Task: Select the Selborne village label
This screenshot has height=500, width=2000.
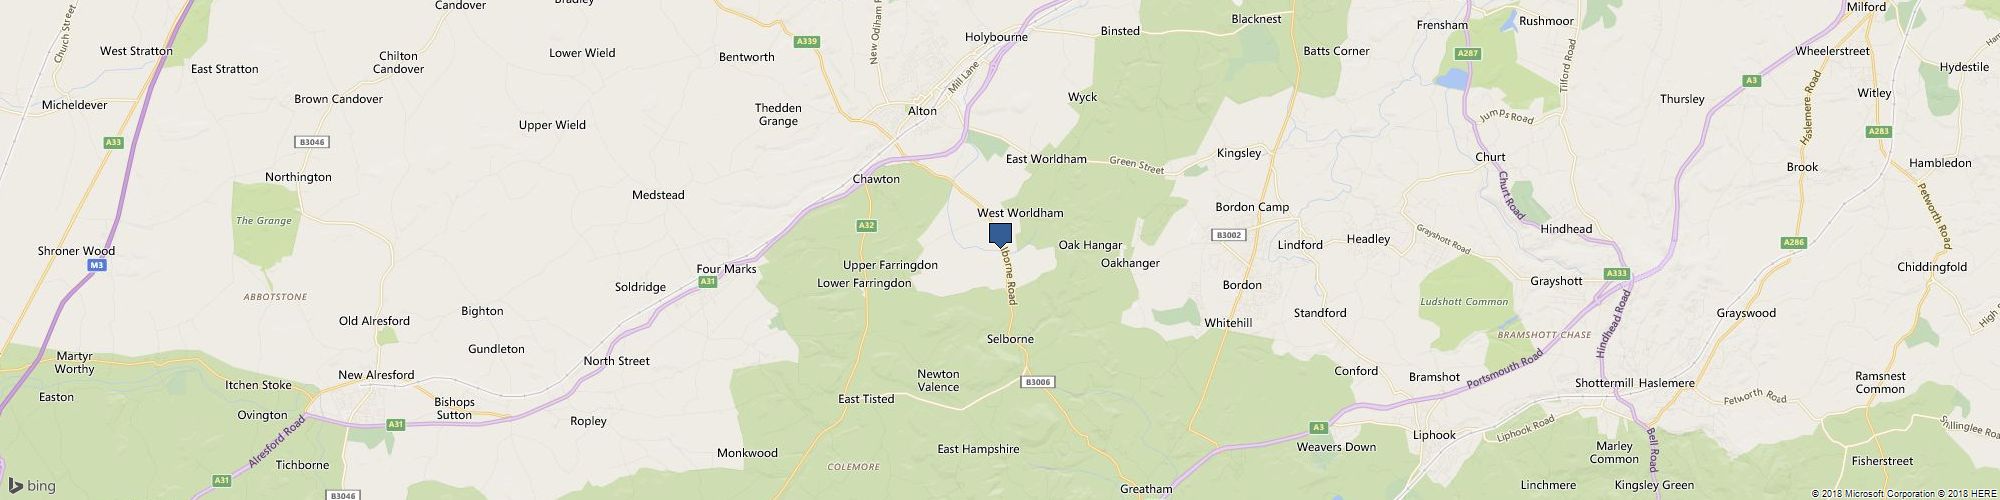Action: tap(1010, 339)
